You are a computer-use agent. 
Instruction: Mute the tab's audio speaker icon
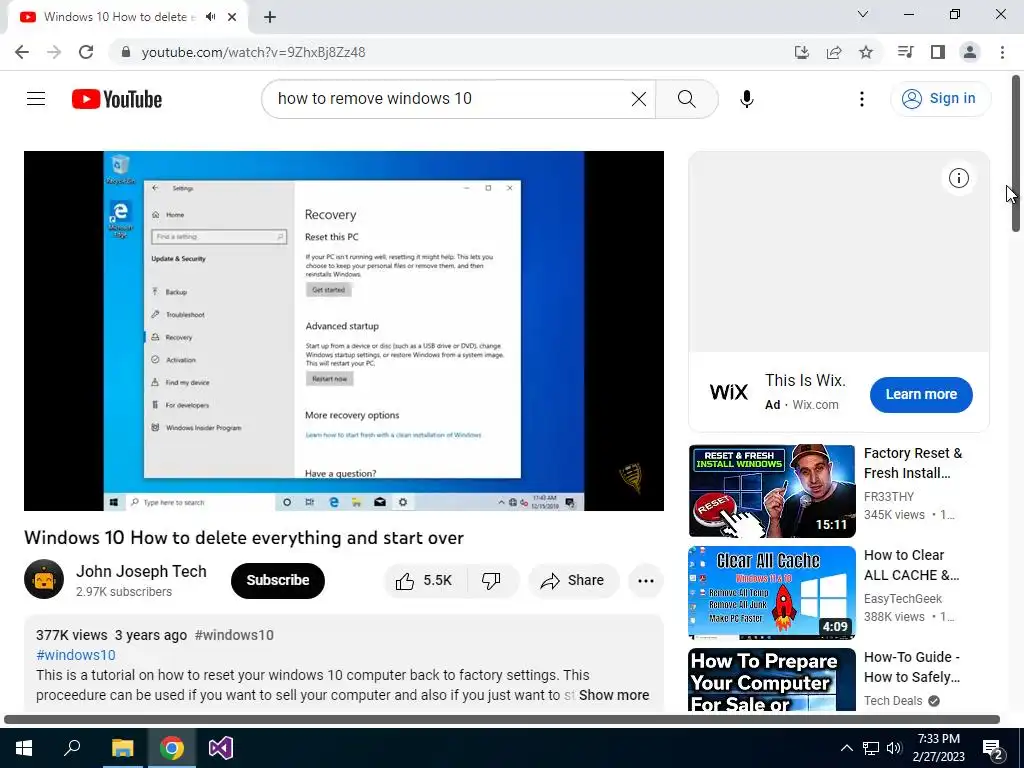coord(210,17)
